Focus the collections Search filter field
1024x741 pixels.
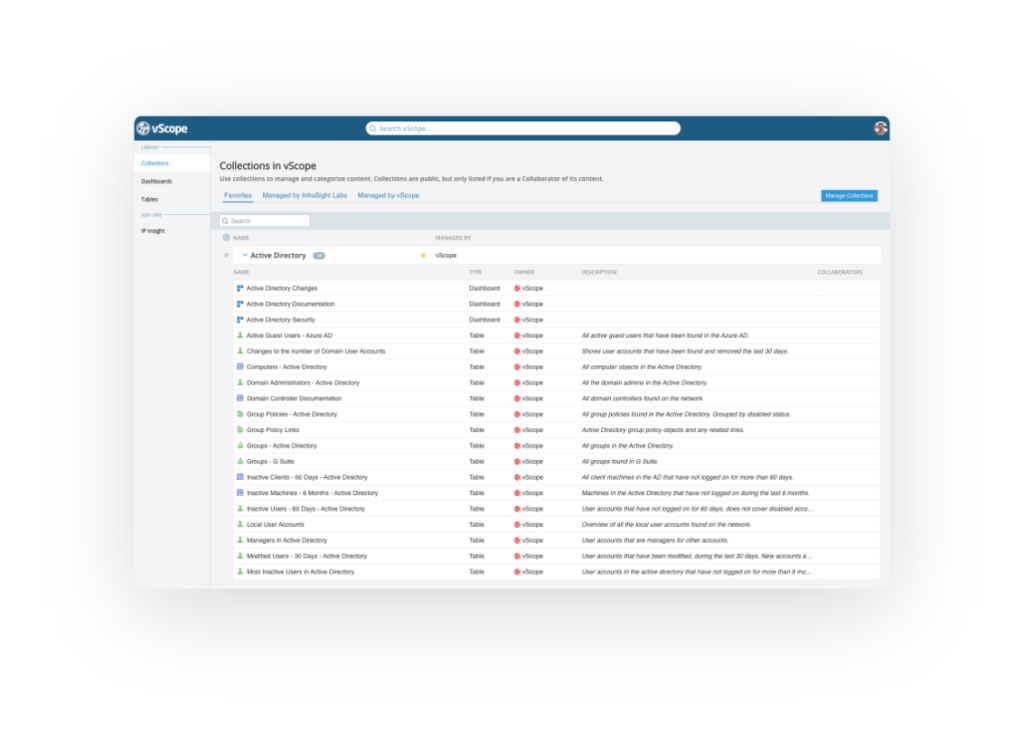[264, 221]
